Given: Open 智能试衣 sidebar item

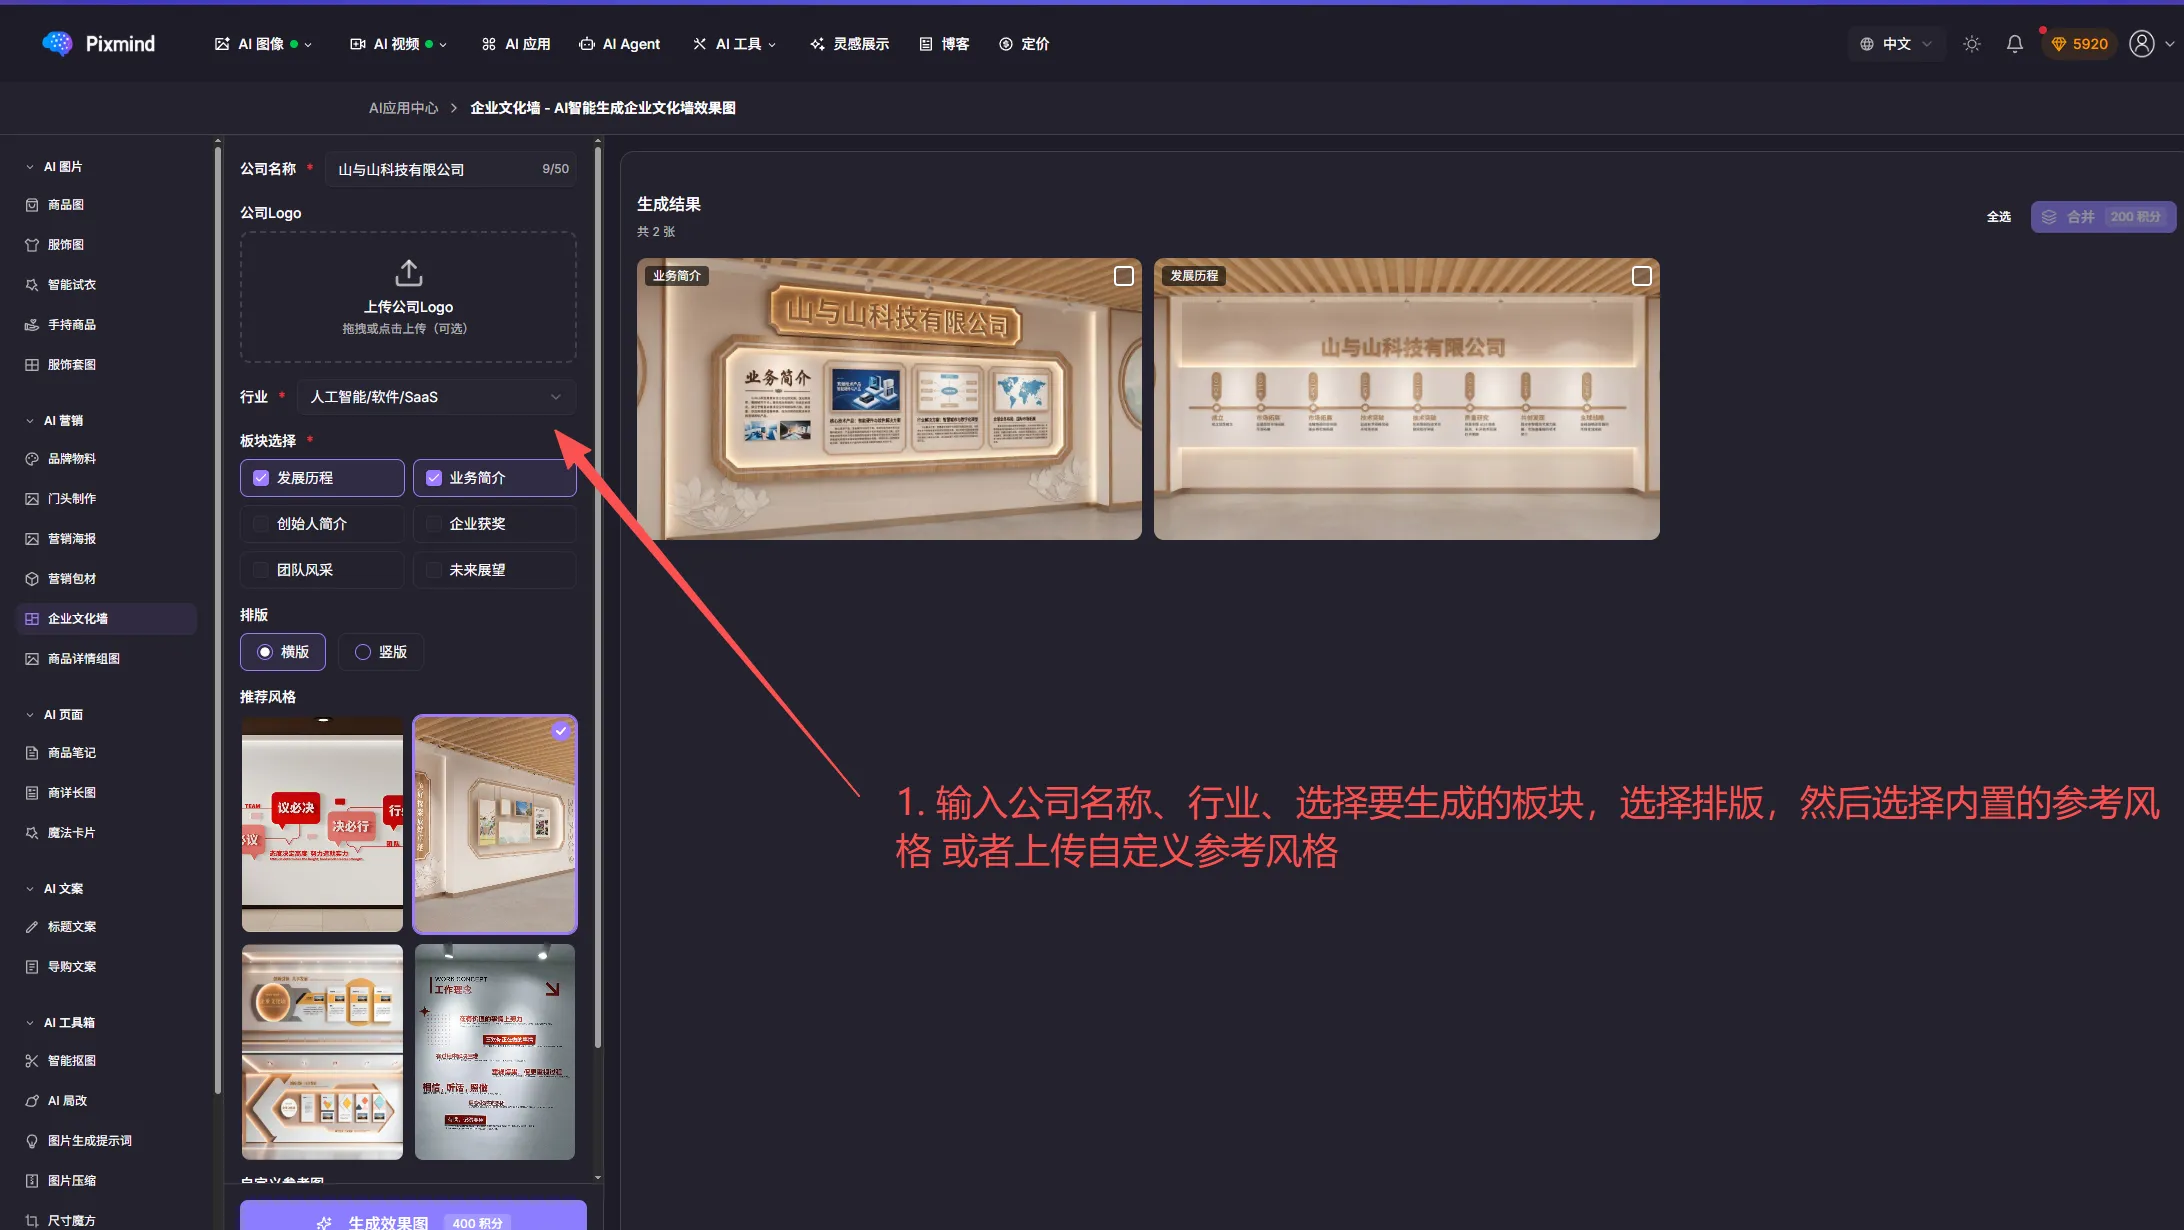Looking at the screenshot, I should click(72, 285).
